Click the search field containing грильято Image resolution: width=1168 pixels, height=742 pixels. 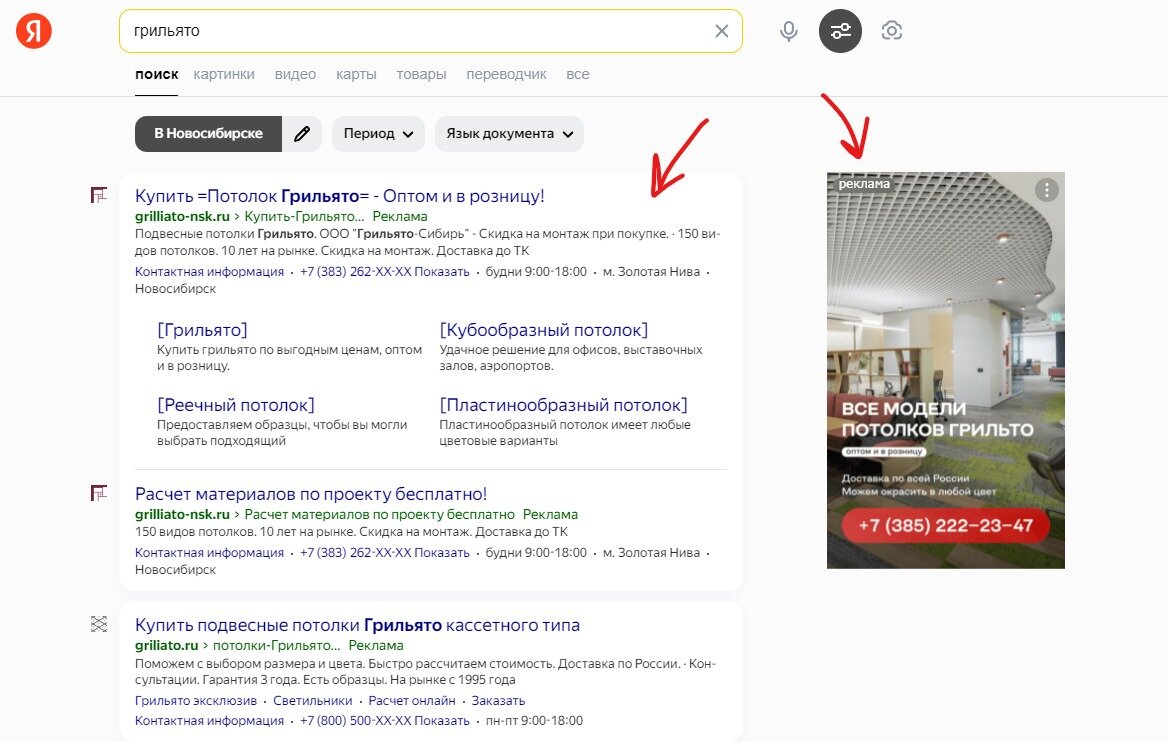click(x=431, y=31)
